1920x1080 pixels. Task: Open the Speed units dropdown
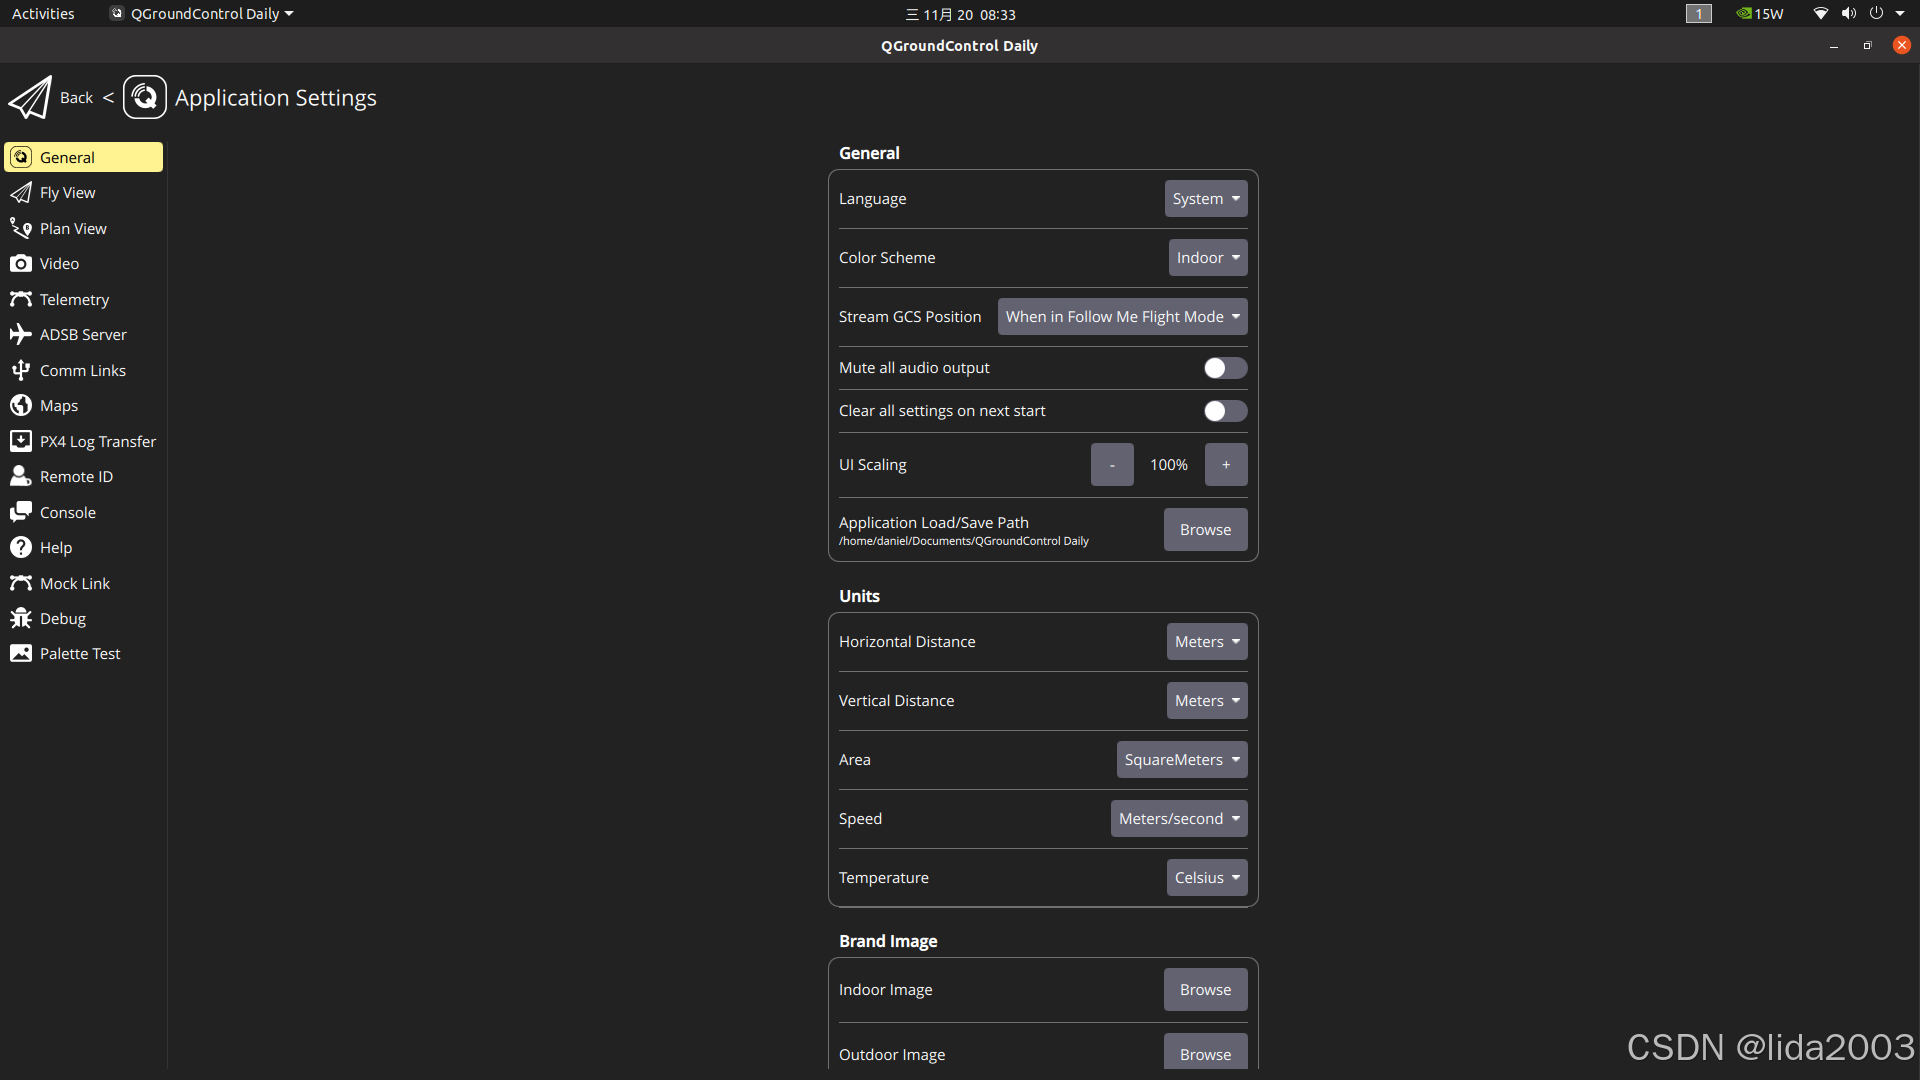click(1179, 819)
